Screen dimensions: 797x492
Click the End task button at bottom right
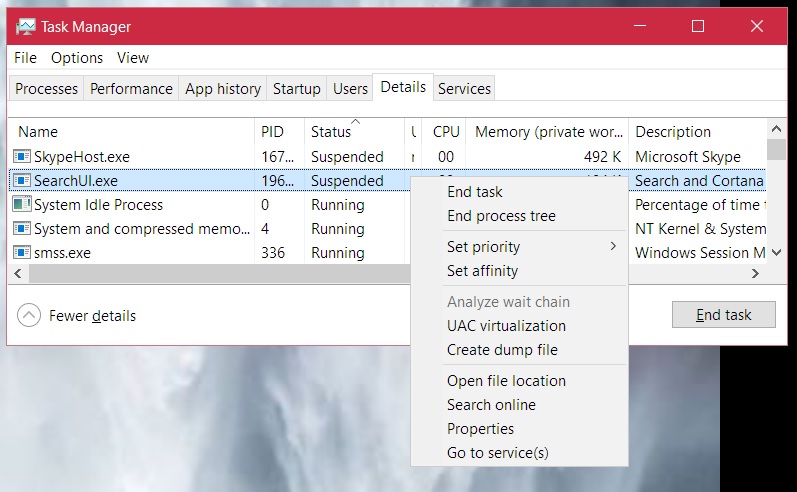(x=723, y=315)
